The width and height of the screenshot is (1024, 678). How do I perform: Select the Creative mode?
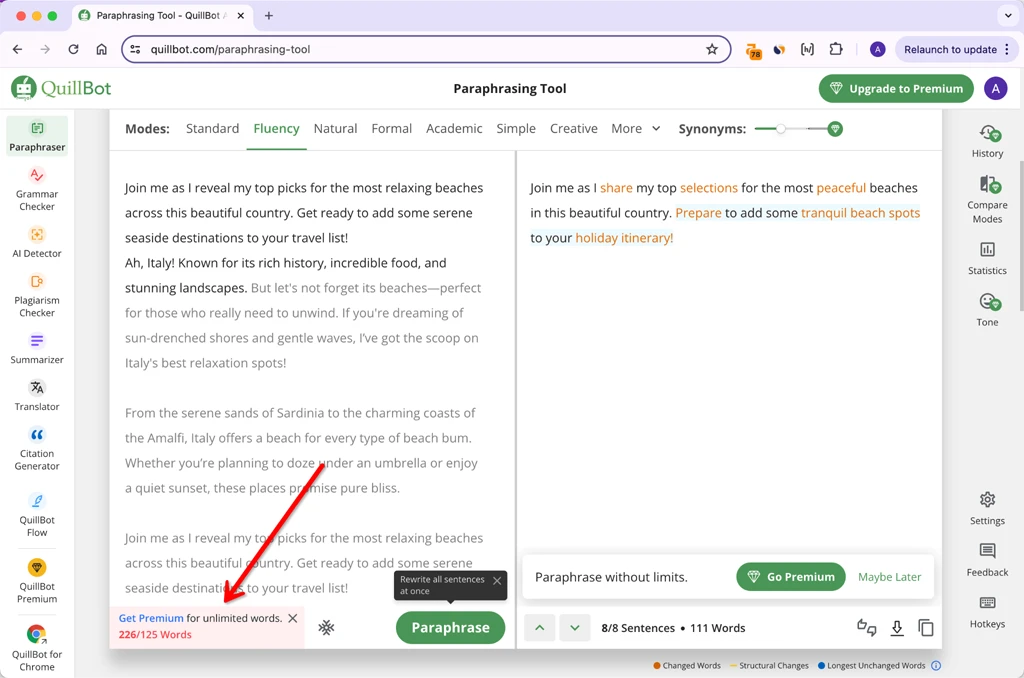coord(573,129)
